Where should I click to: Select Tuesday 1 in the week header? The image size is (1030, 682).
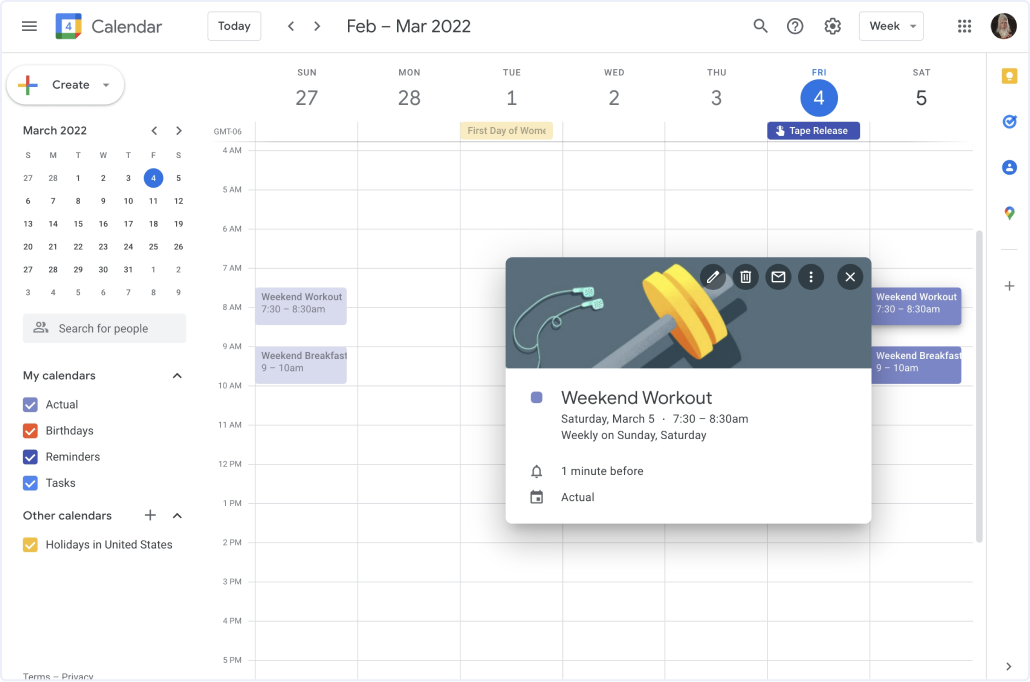pyautogui.click(x=512, y=98)
